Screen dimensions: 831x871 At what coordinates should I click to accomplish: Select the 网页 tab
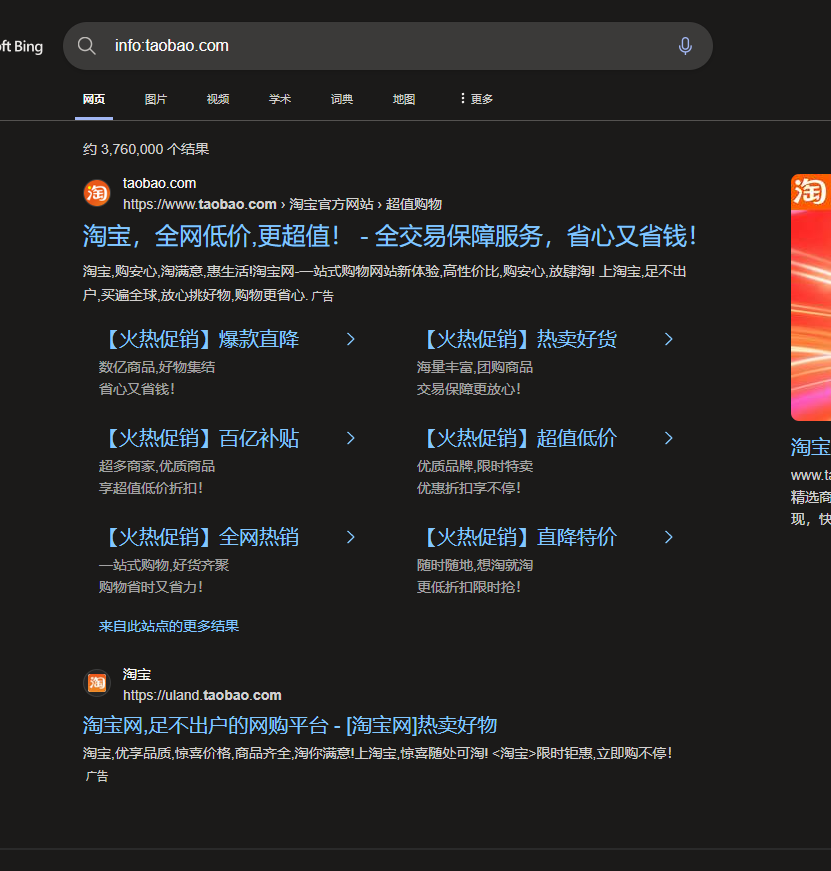tap(94, 99)
